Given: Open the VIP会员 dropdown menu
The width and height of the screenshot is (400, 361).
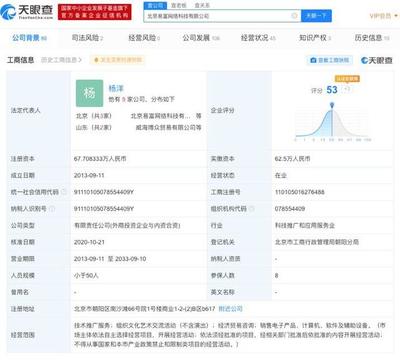Looking at the screenshot, I should pyautogui.click(x=384, y=16).
